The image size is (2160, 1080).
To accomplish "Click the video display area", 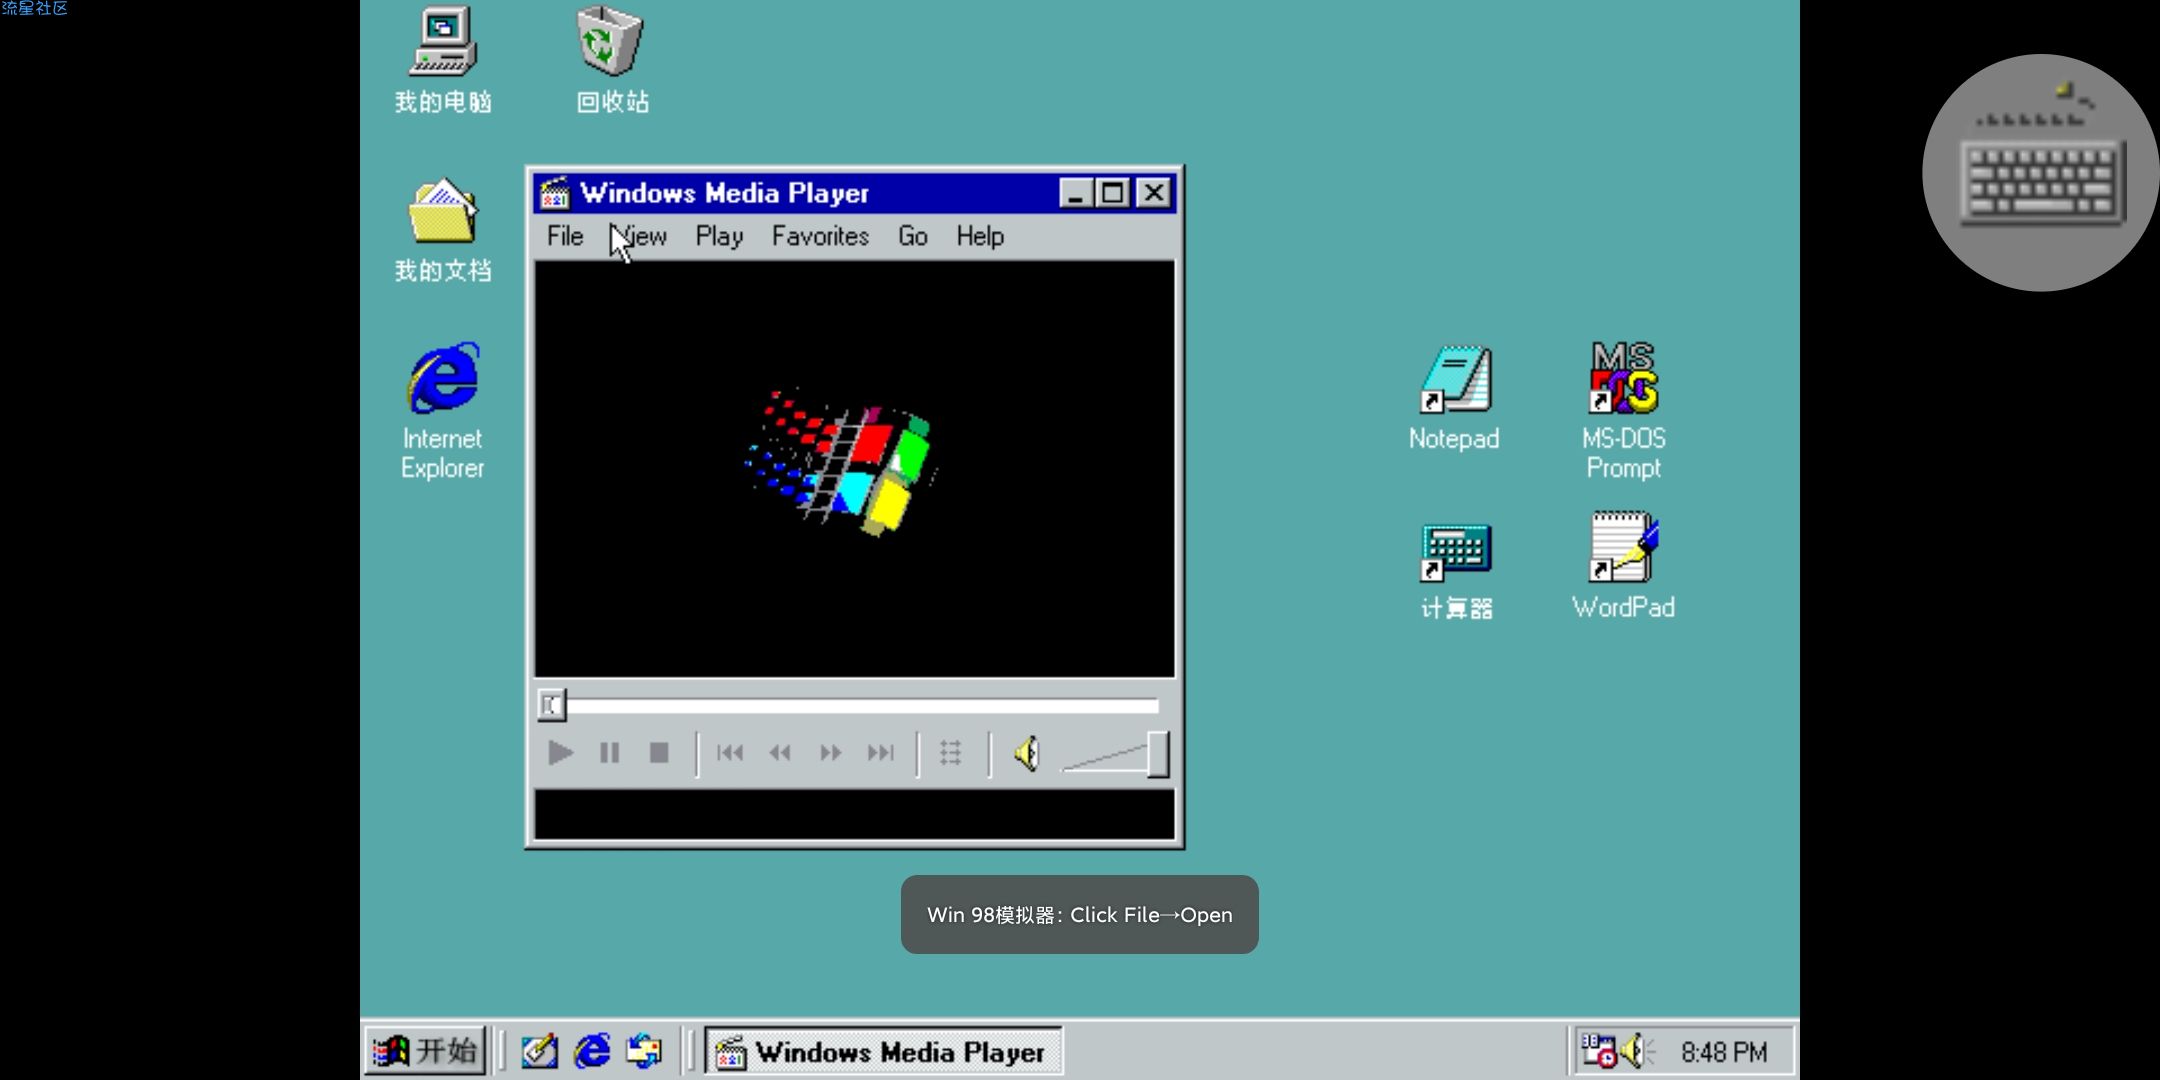I will click(855, 469).
